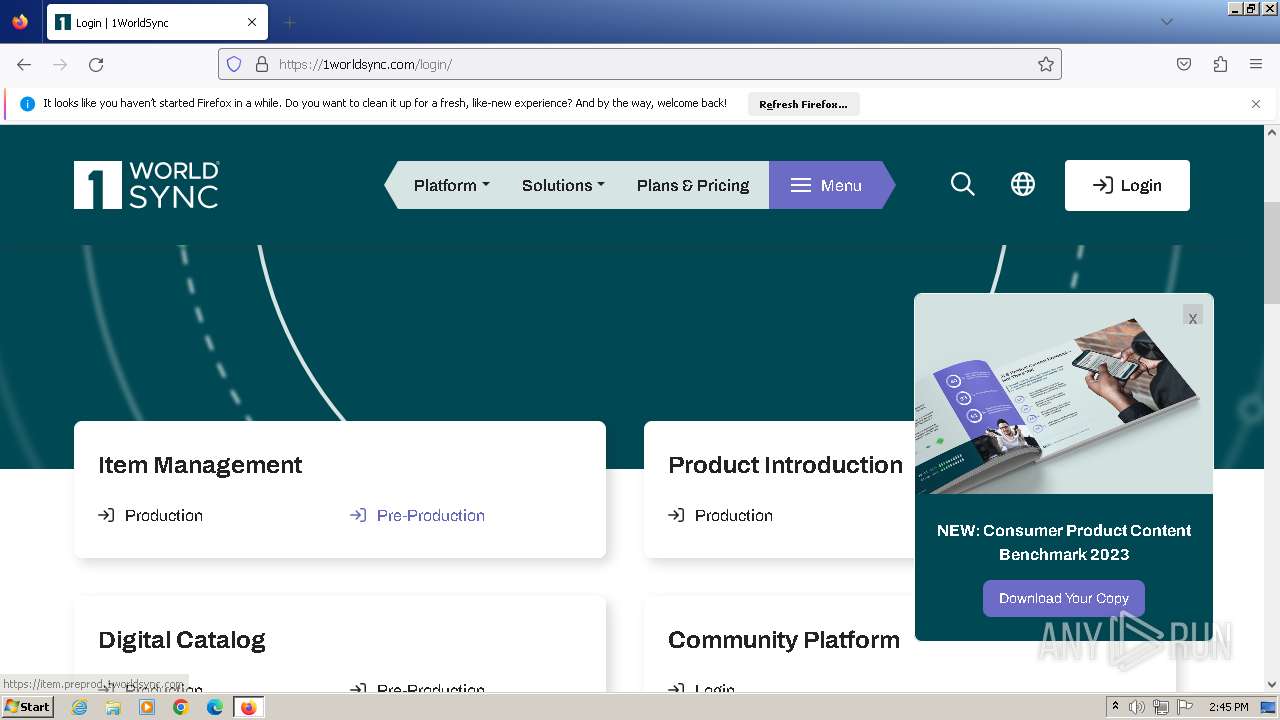Open a new tab with plus
The height and width of the screenshot is (720, 1280).
289,22
